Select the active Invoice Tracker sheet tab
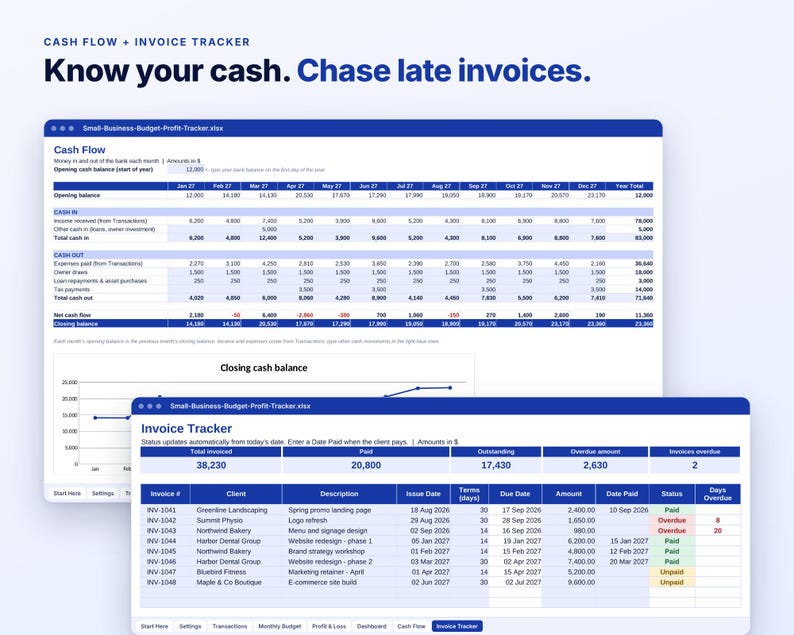The height and width of the screenshot is (635, 794). [x=457, y=626]
